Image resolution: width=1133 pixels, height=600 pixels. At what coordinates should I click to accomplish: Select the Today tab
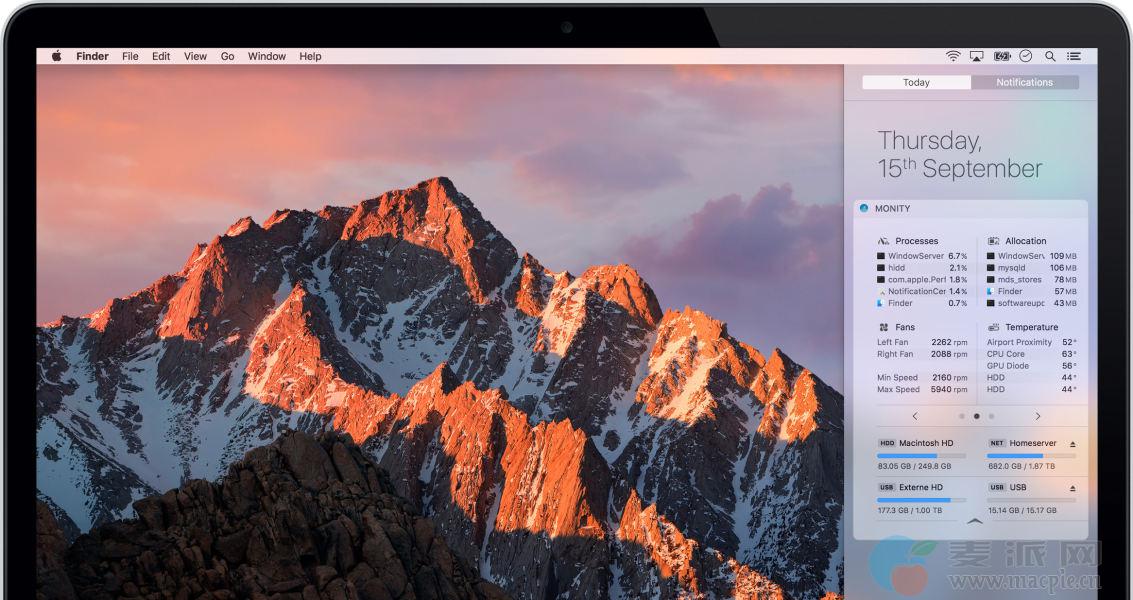click(916, 82)
